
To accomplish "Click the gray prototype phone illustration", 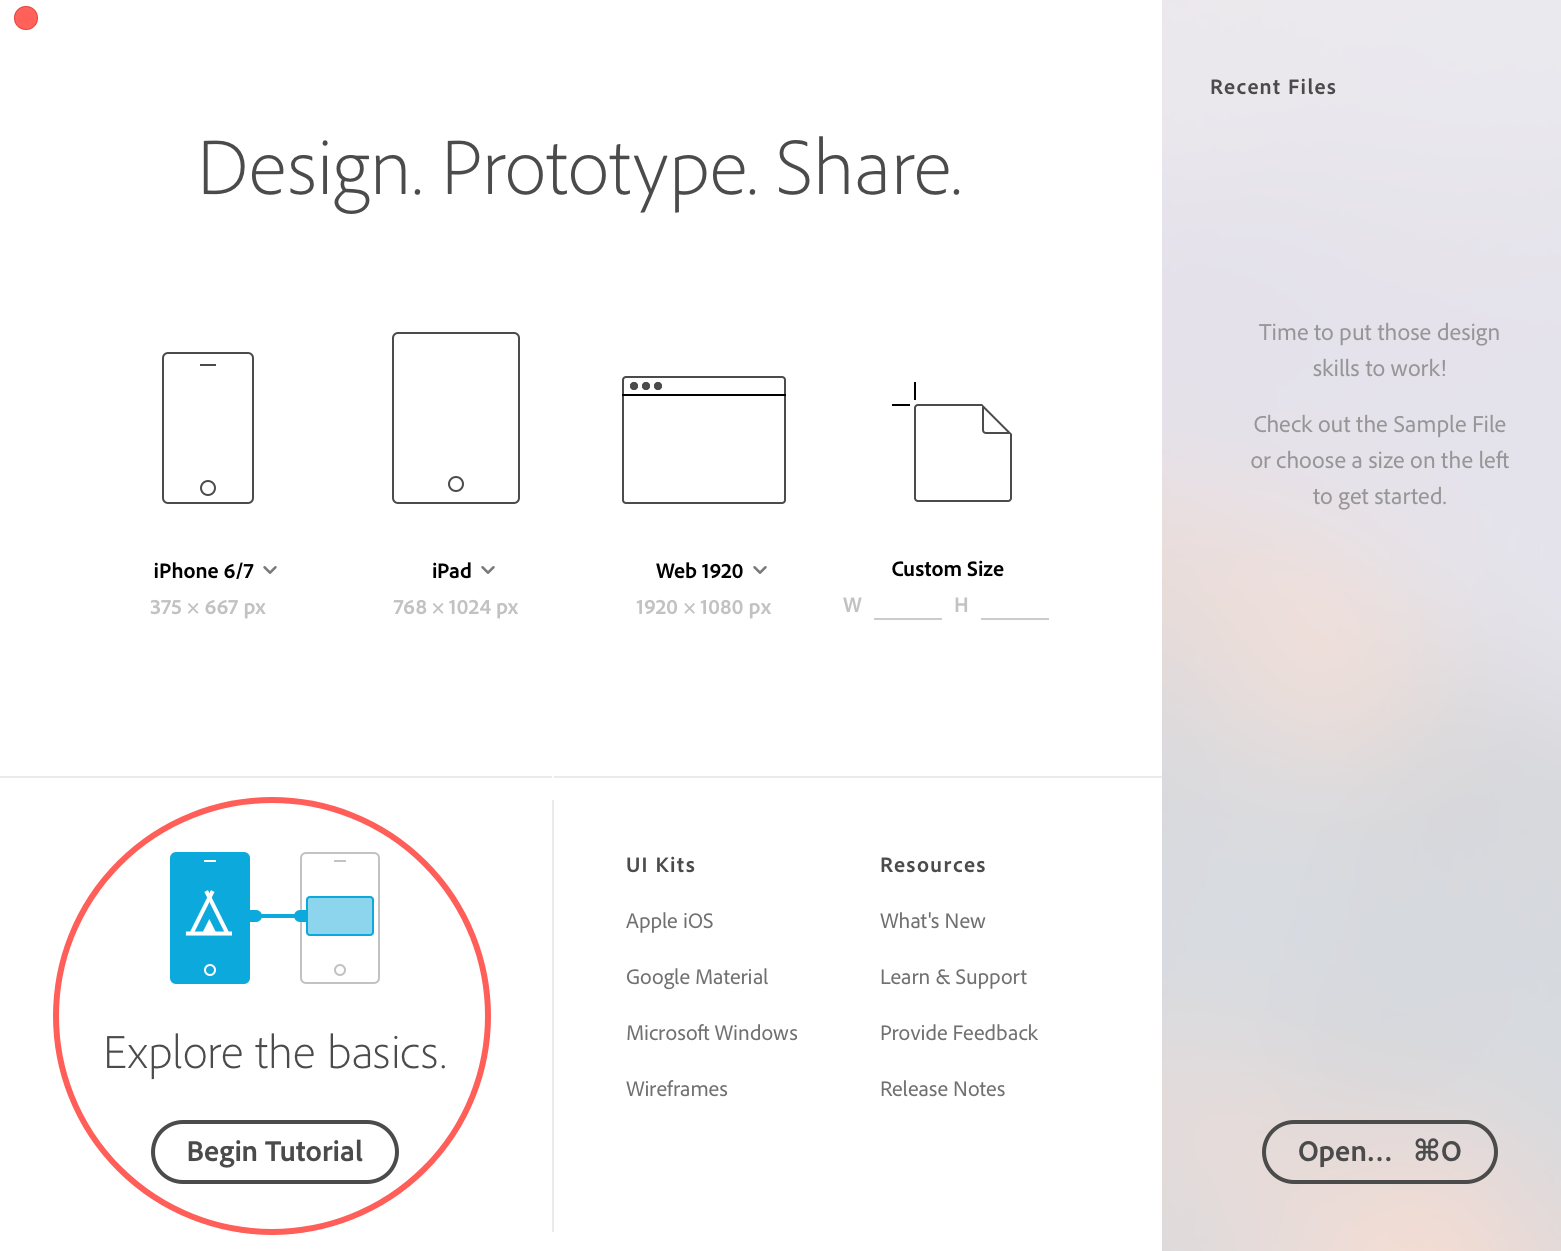I will [340, 918].
